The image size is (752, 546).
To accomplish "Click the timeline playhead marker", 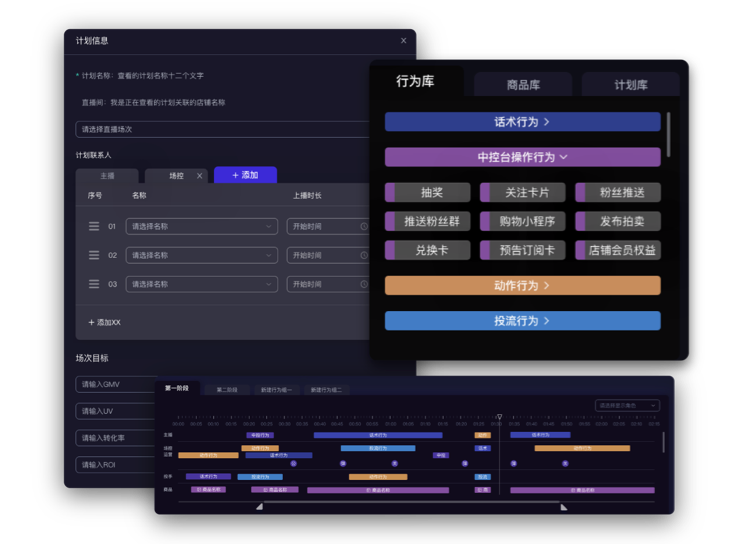I will (x=500, y=416).
